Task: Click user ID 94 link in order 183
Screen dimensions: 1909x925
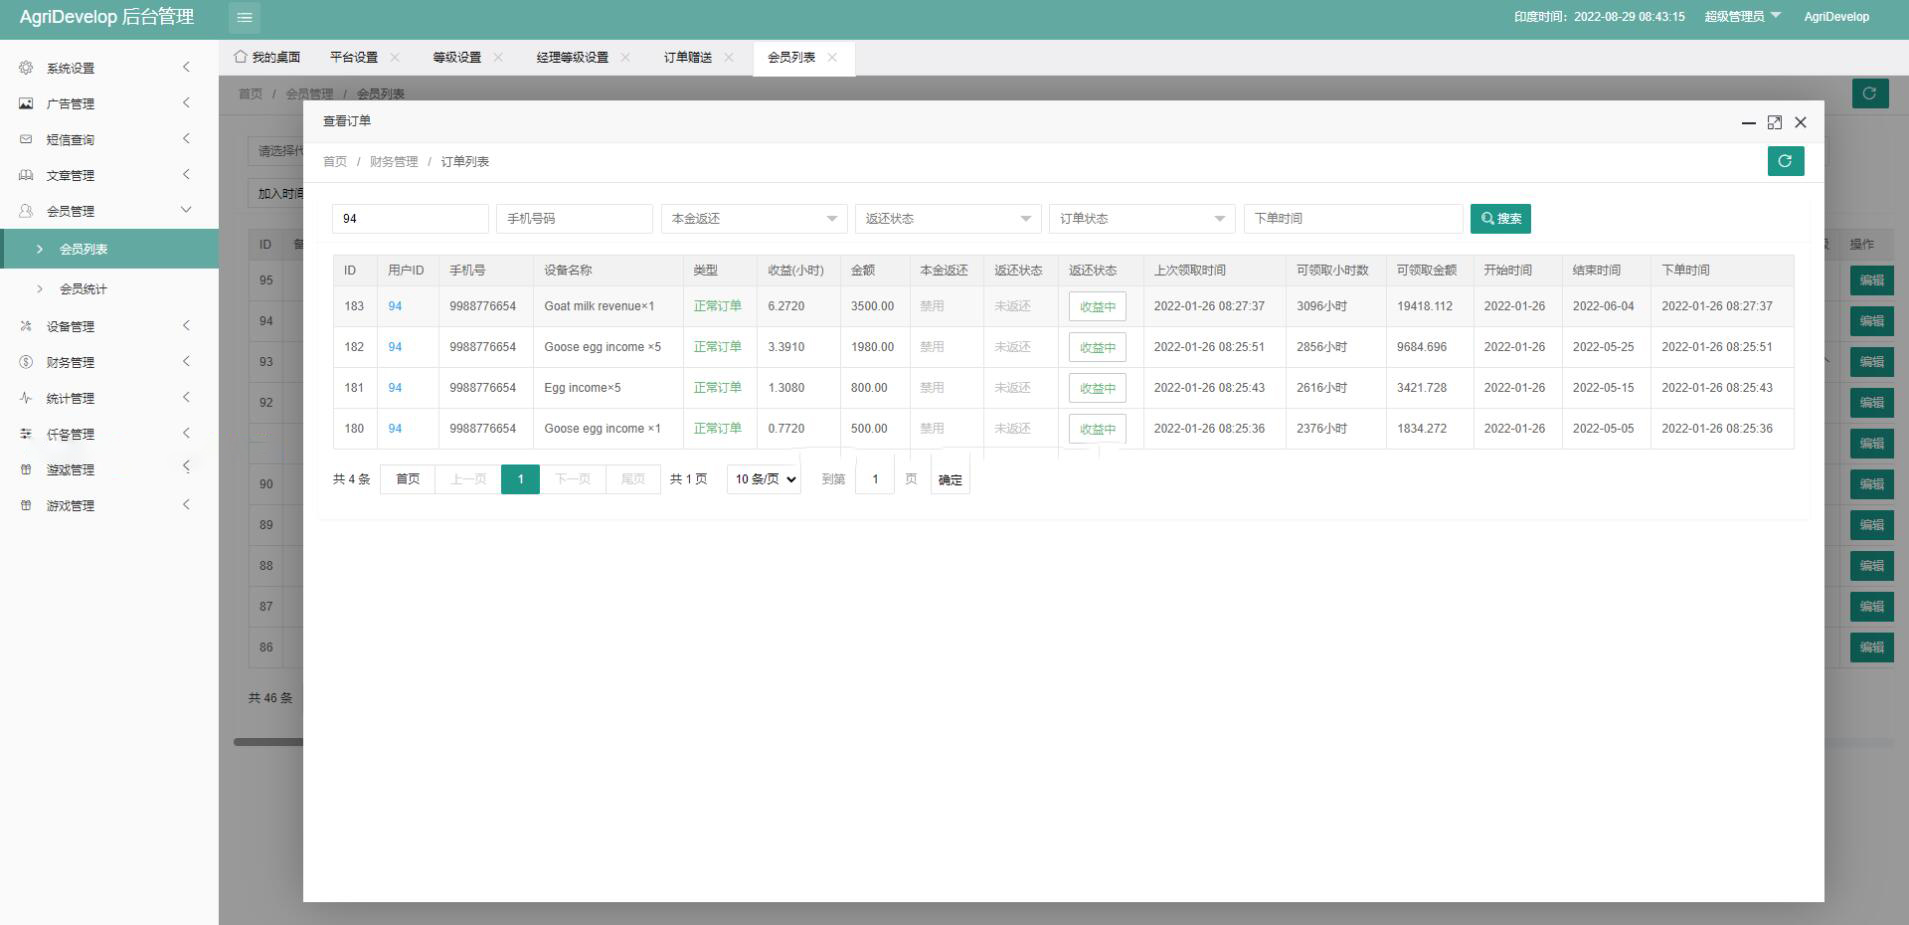Action: (395, 306)
